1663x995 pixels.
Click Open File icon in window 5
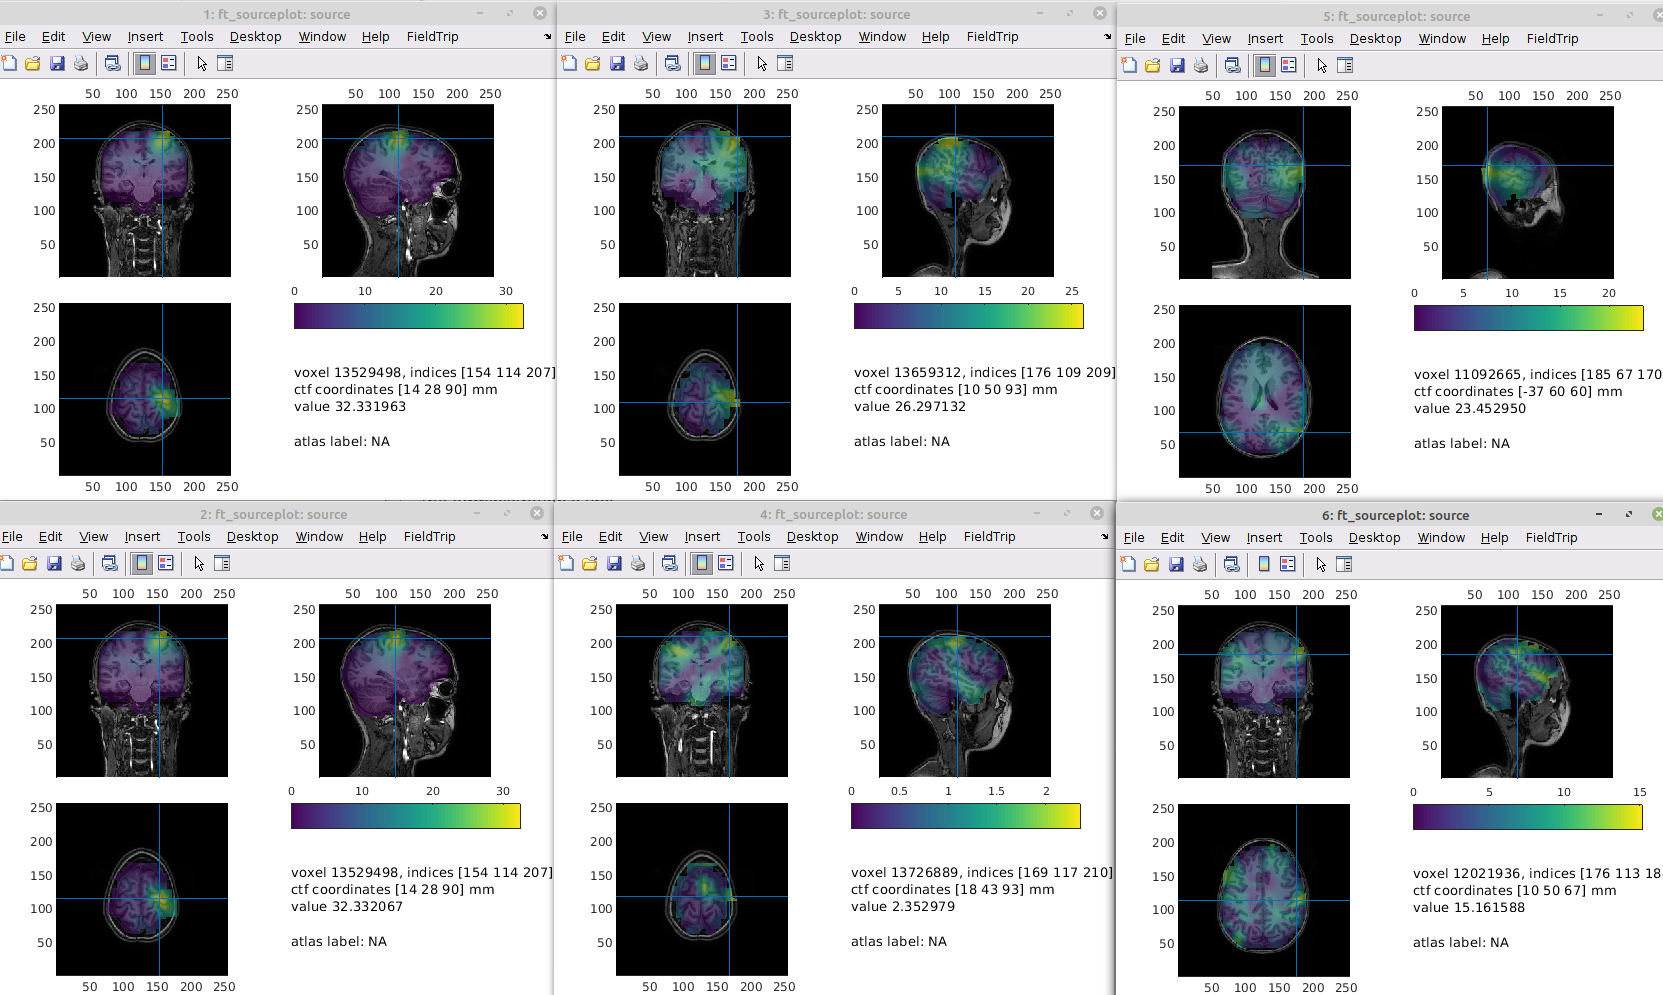1153,65
